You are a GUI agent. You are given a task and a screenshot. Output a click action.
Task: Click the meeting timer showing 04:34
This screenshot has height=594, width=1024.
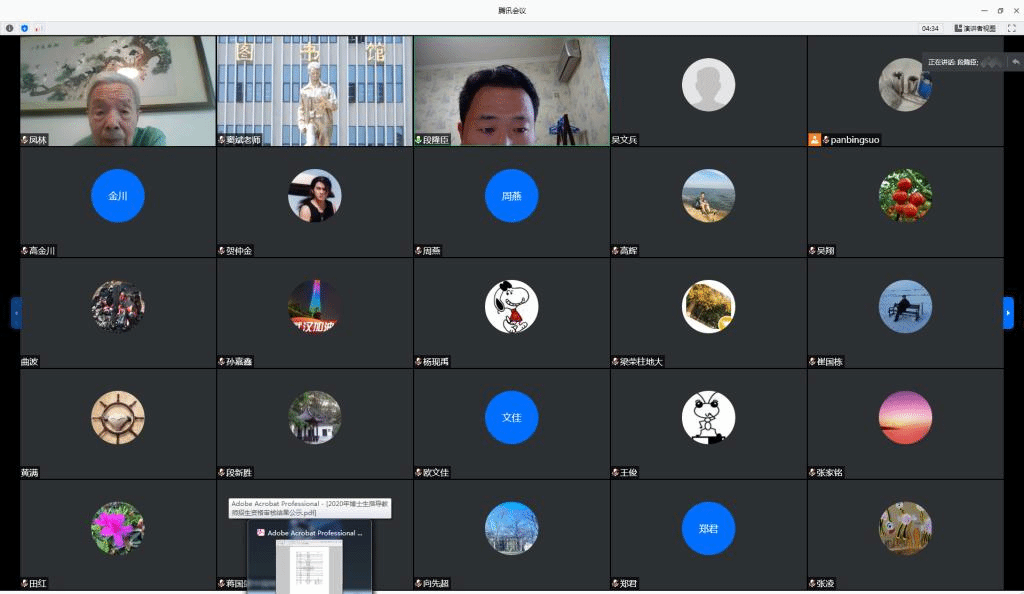930,28
